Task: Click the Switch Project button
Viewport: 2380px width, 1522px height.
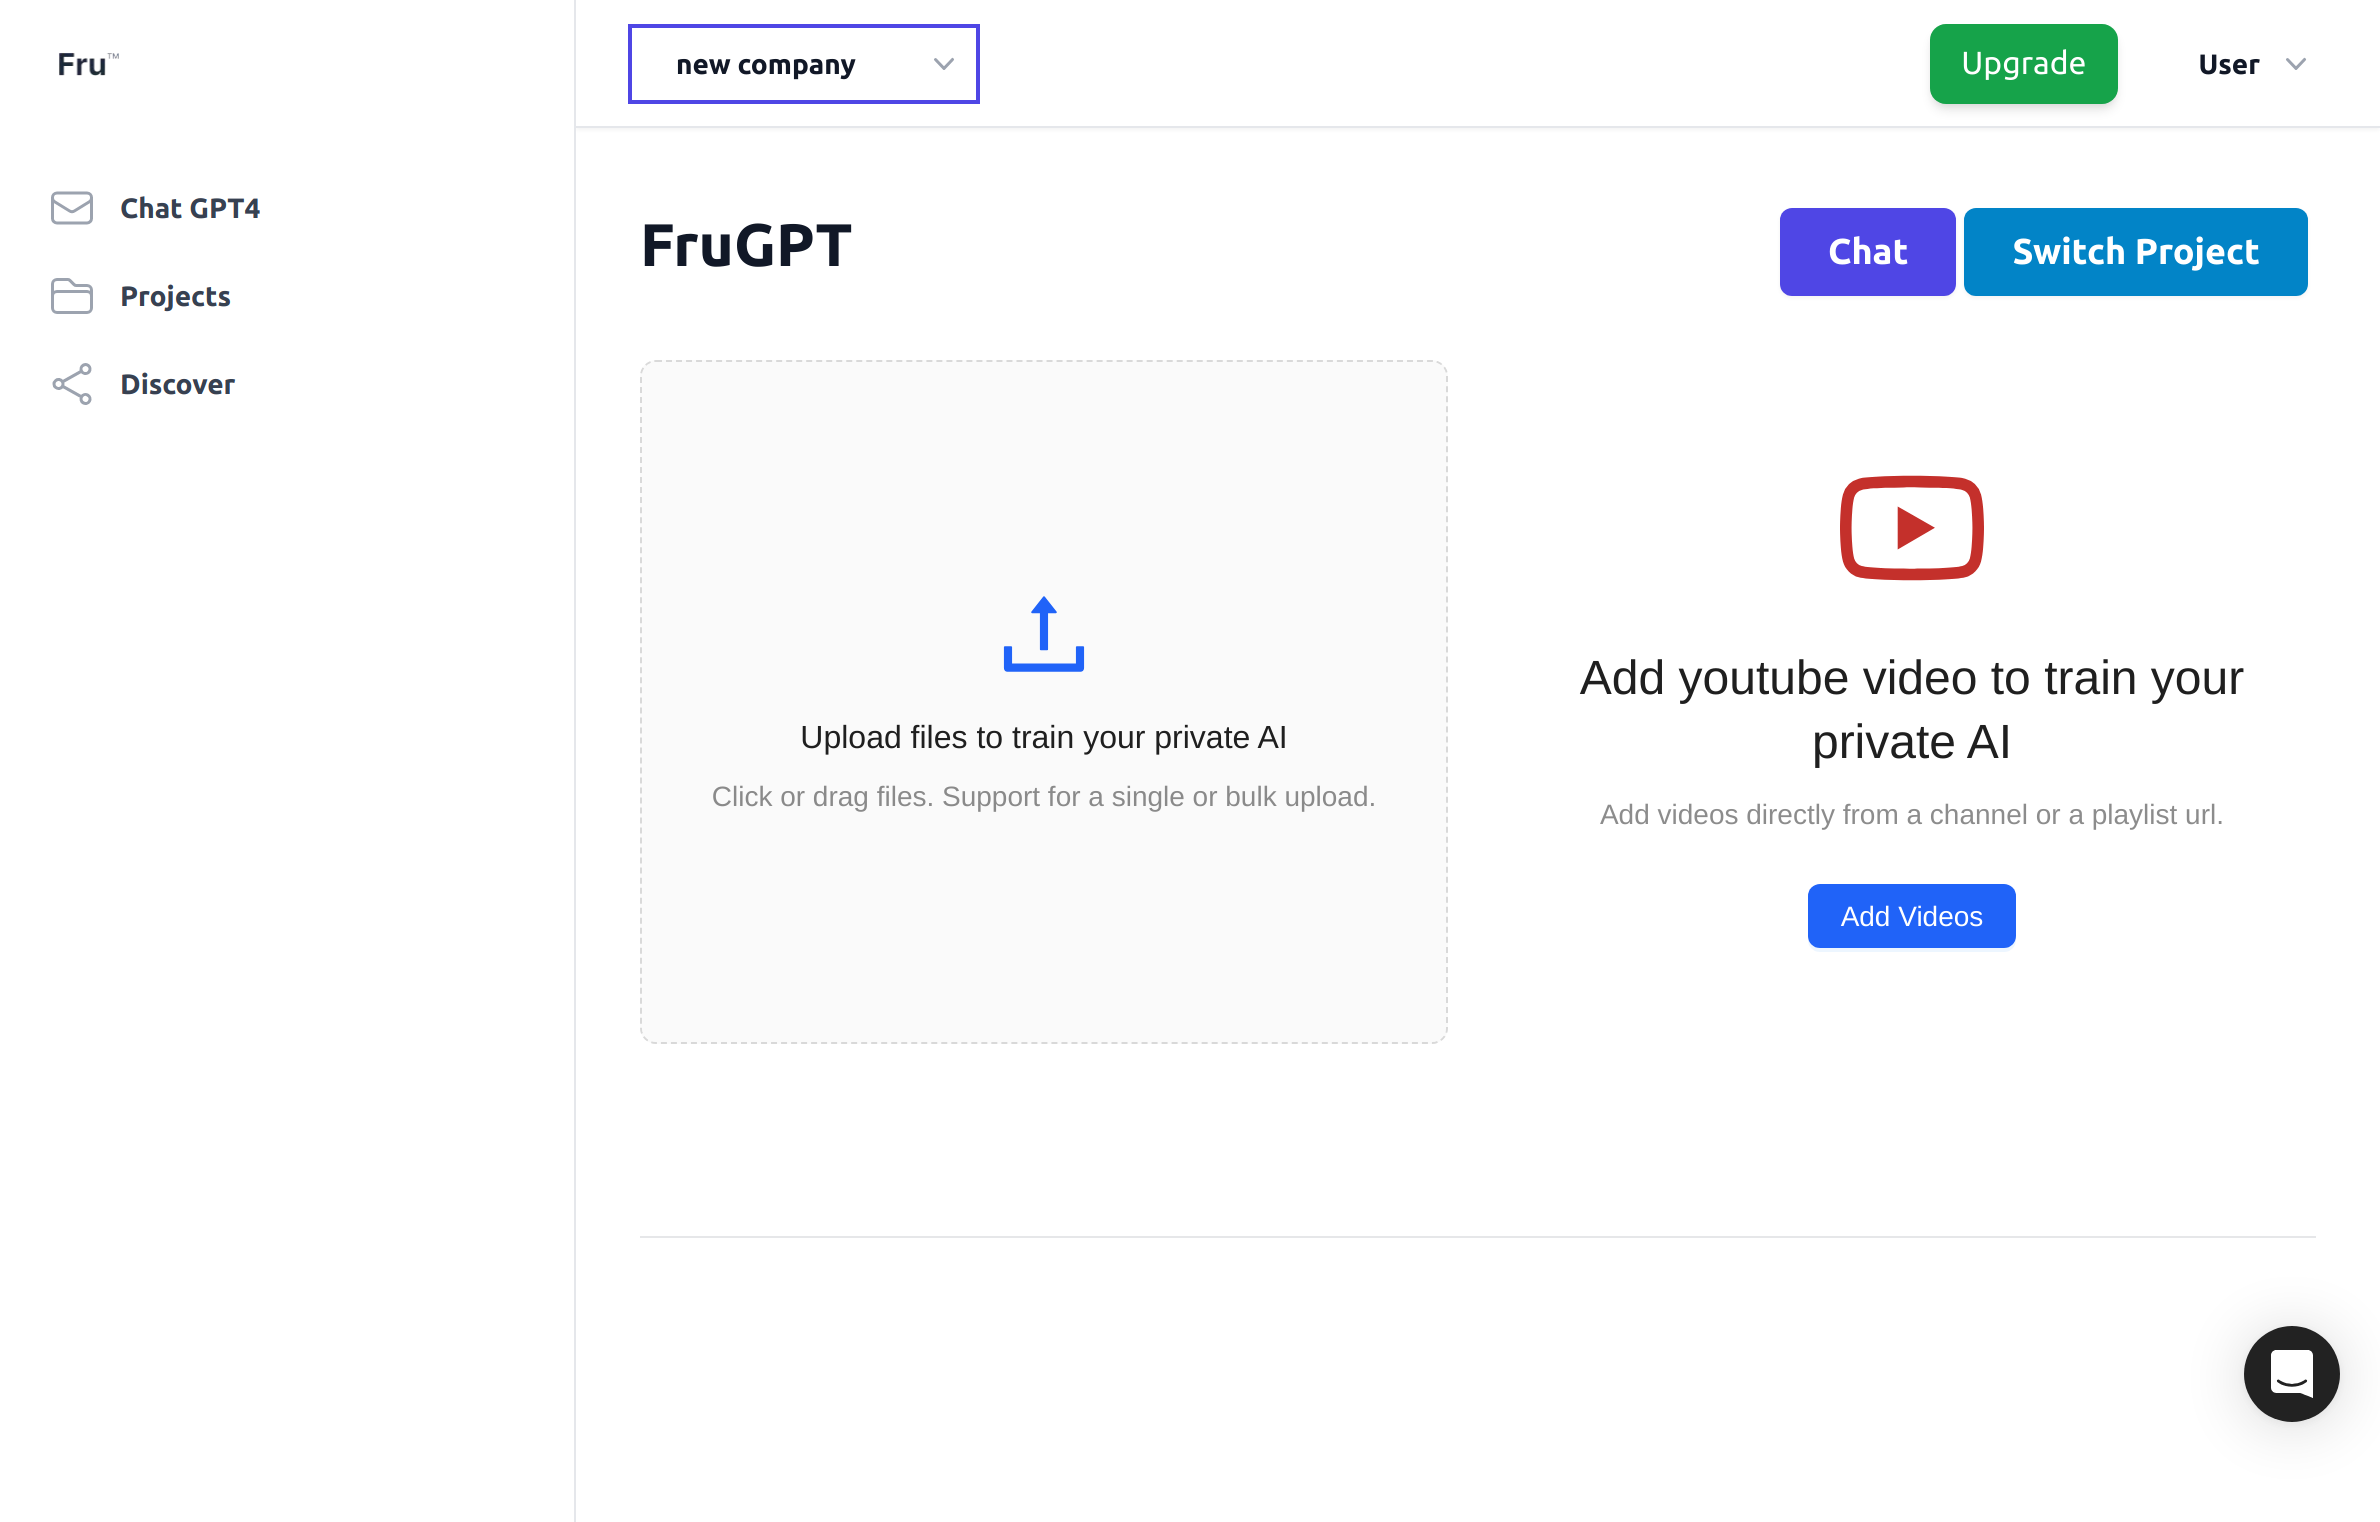Action: pos(2136,252)
